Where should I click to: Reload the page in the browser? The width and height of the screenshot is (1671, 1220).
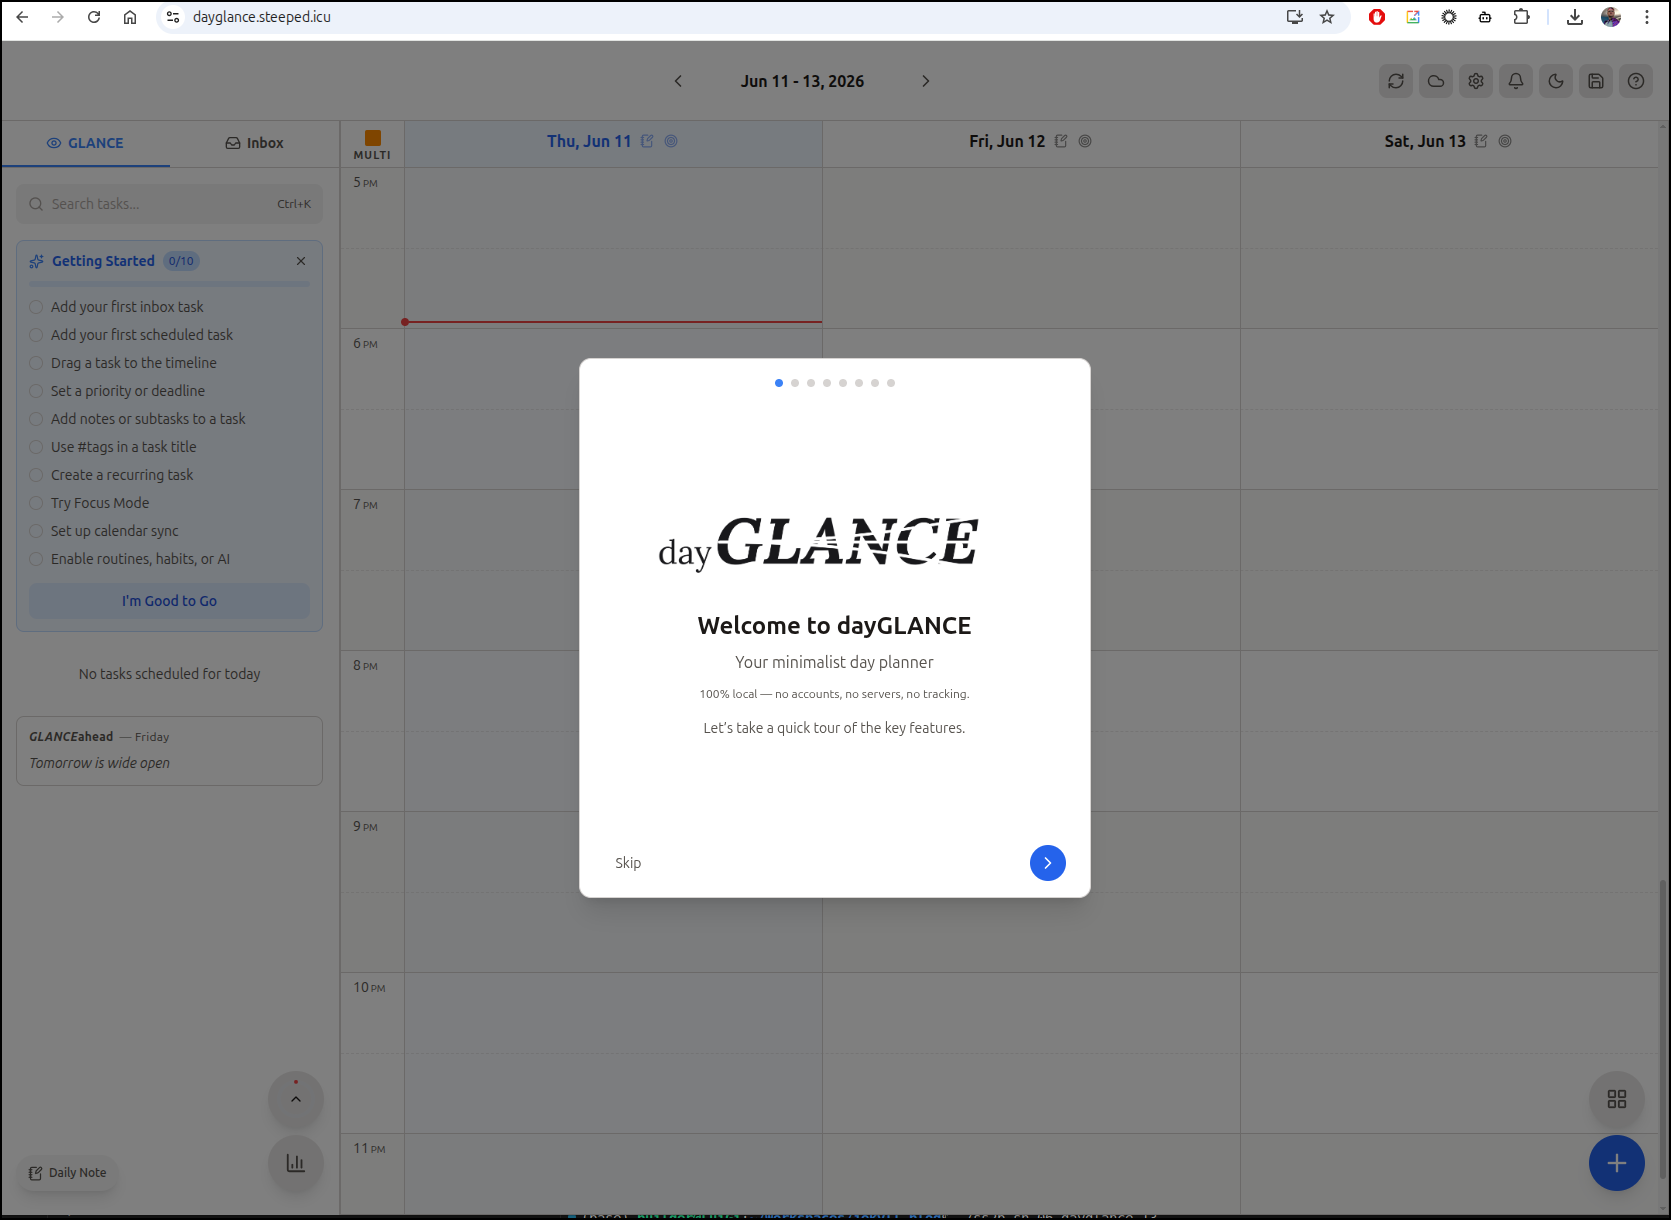[94, 17]
